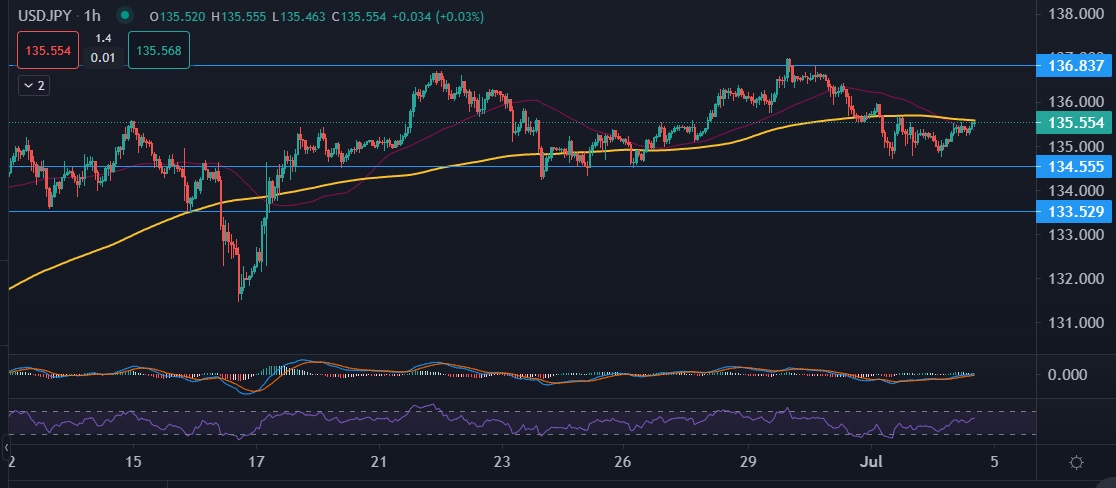Click the date label 17 on time axis
This screenshot has height=488, width=1116.
(x=256, y=461)
